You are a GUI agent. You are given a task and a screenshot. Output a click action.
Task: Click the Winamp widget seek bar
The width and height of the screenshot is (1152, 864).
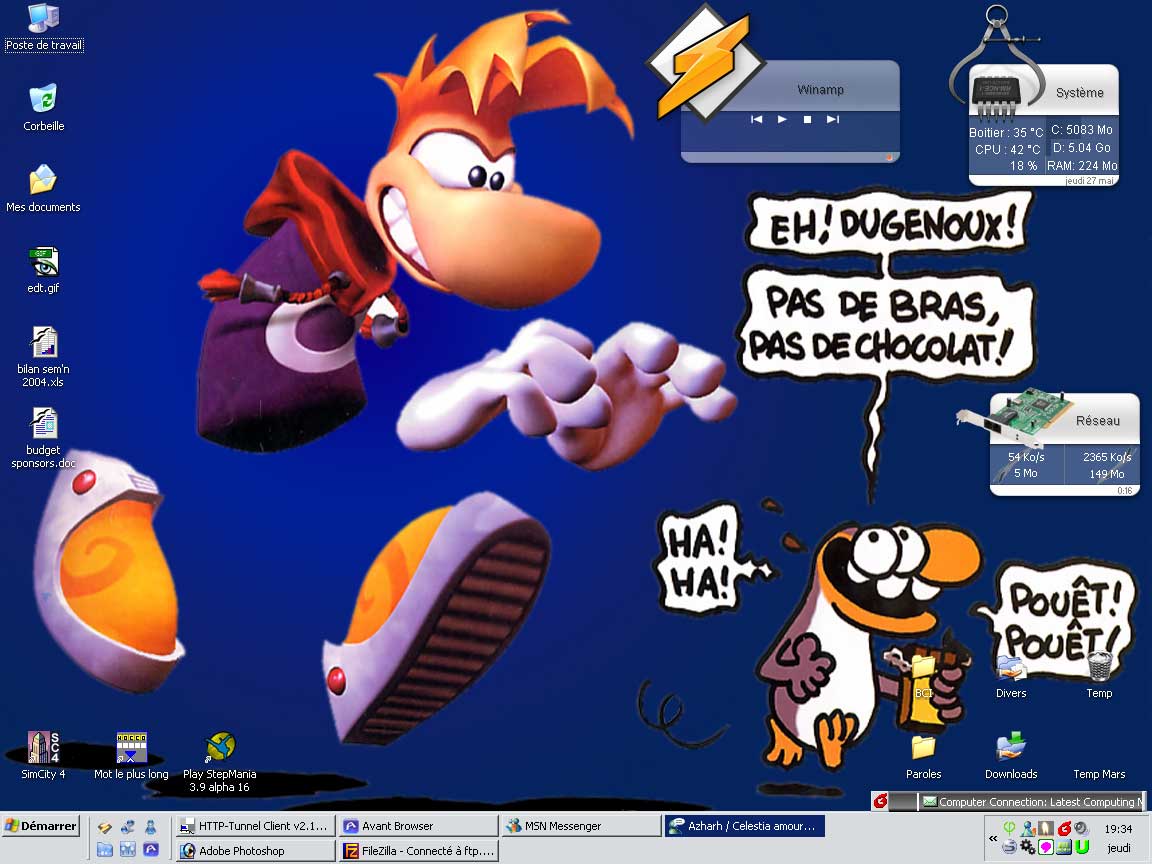[x=790, y=157]
